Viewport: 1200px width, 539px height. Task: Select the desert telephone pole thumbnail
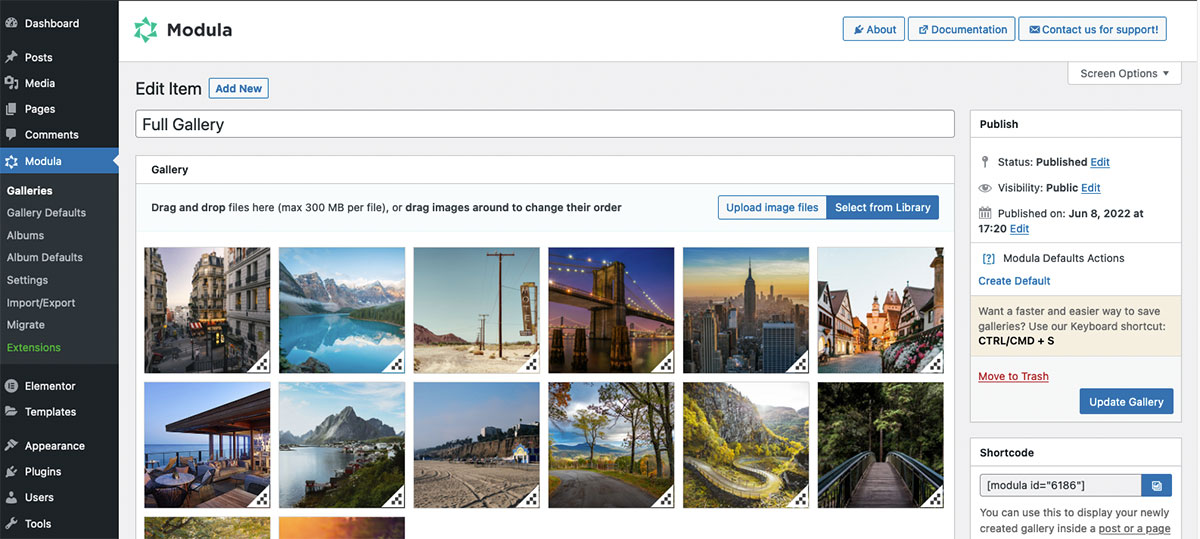(477, 310)
